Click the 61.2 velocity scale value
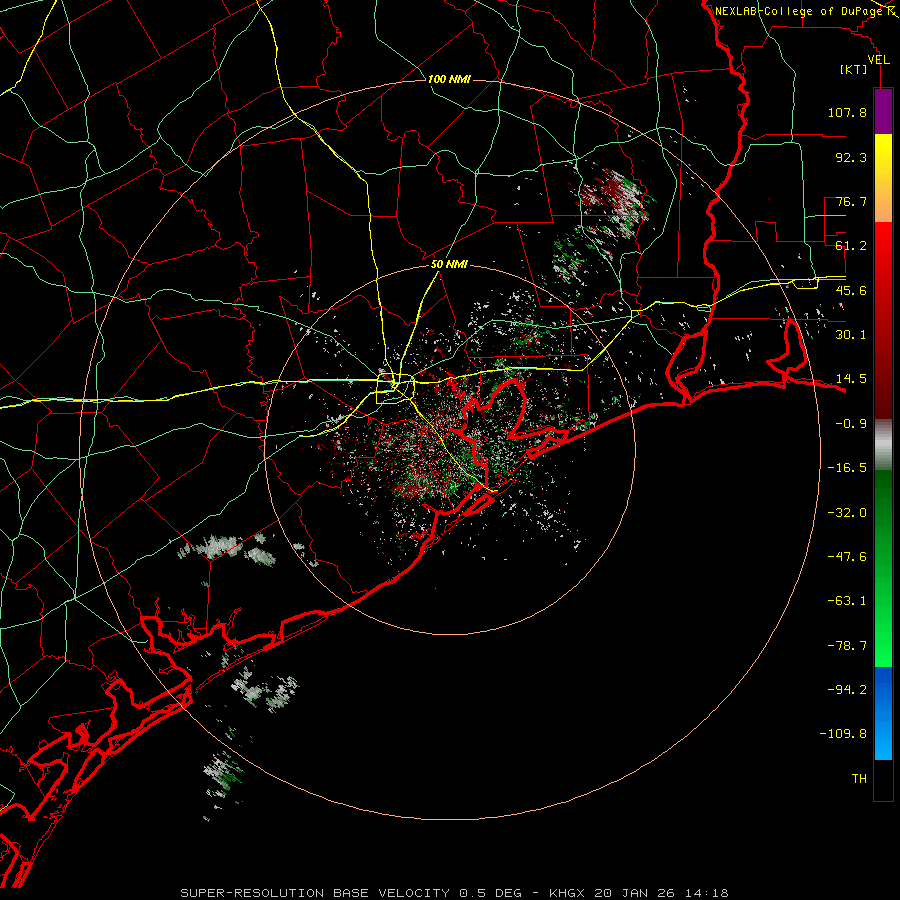900x900 pixels. (x=851, y=246)
